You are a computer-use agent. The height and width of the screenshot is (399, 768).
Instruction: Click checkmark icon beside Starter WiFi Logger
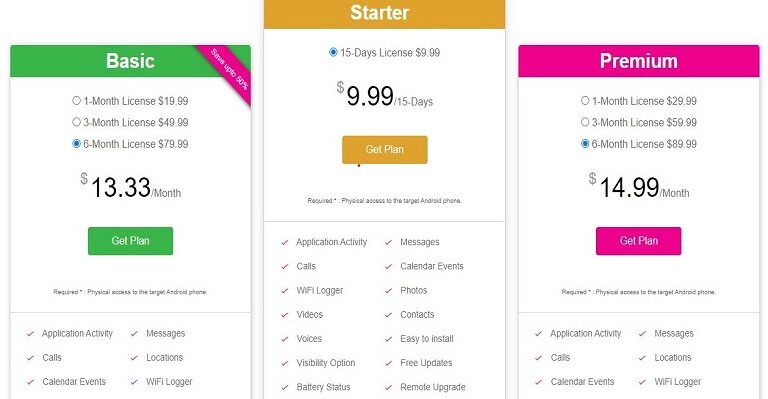coord(285,291)
